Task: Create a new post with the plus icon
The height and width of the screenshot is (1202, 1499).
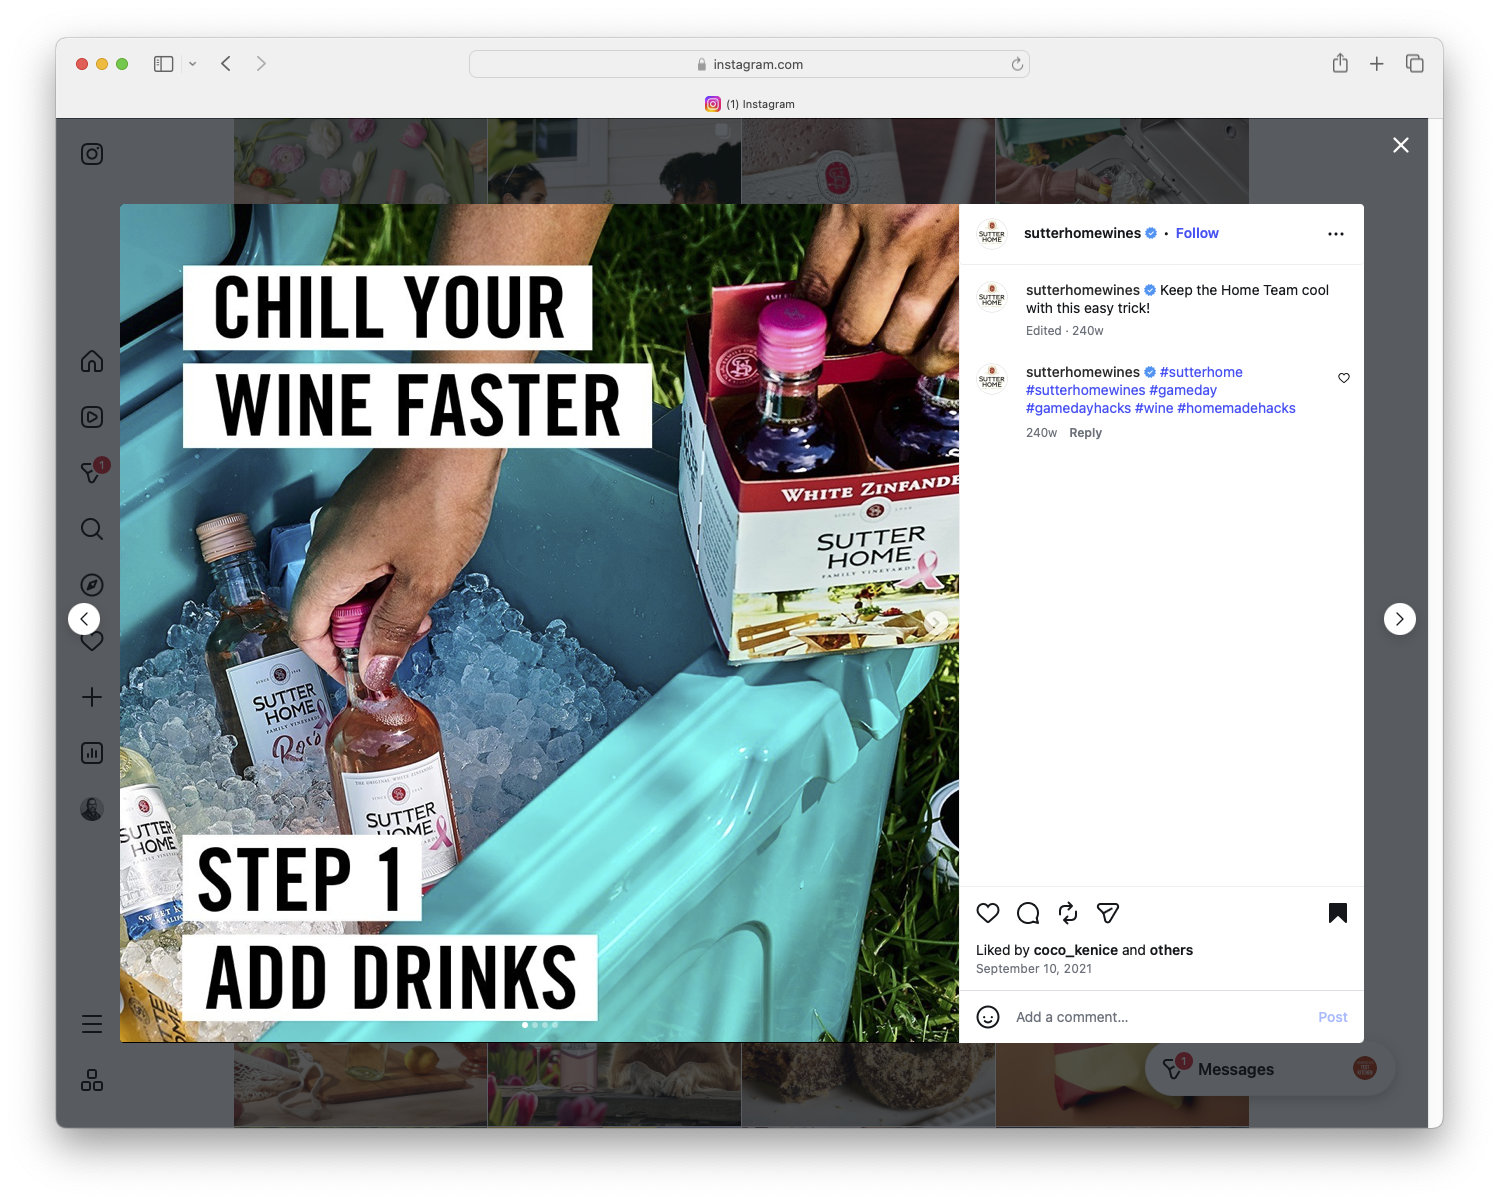Action: [x=91, y=697]
